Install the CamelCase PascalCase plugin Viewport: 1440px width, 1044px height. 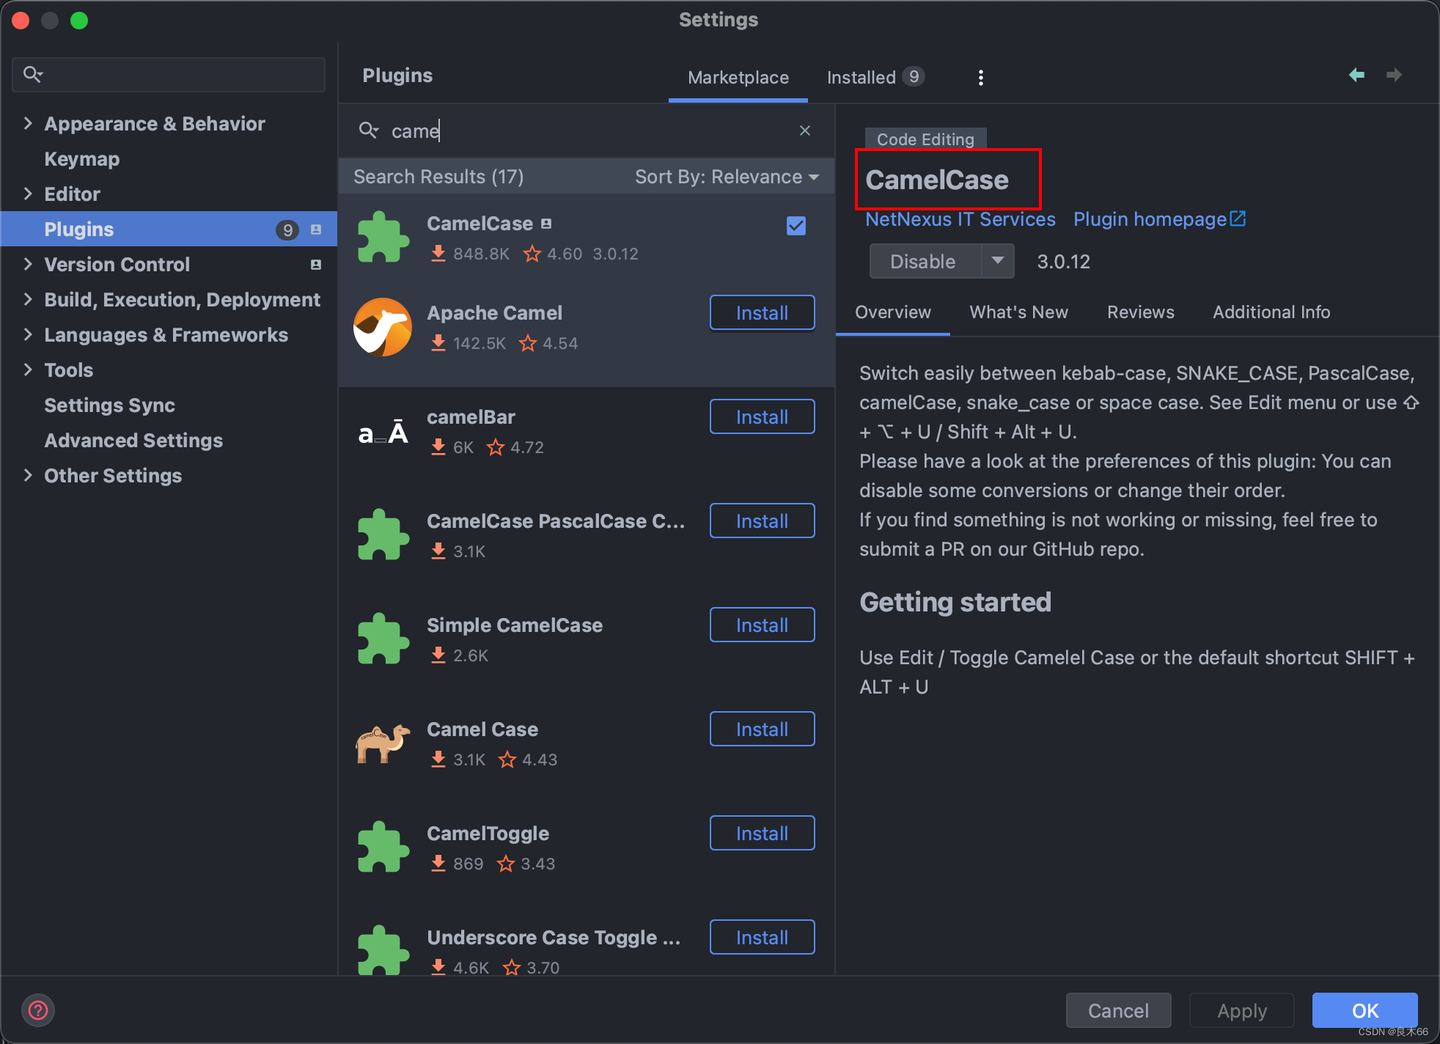click(762, 521)
